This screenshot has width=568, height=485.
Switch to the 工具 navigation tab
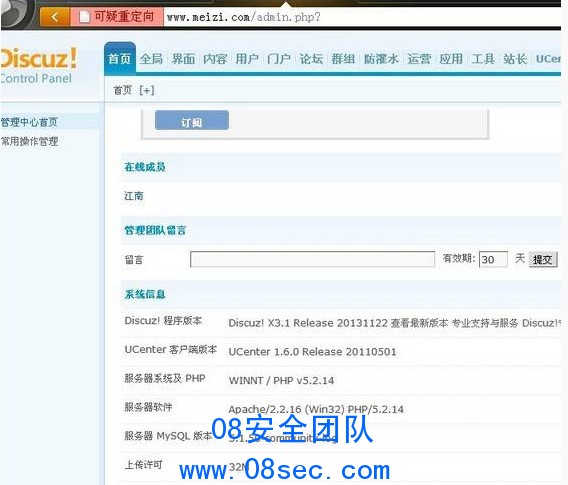(x=483, y=59)
